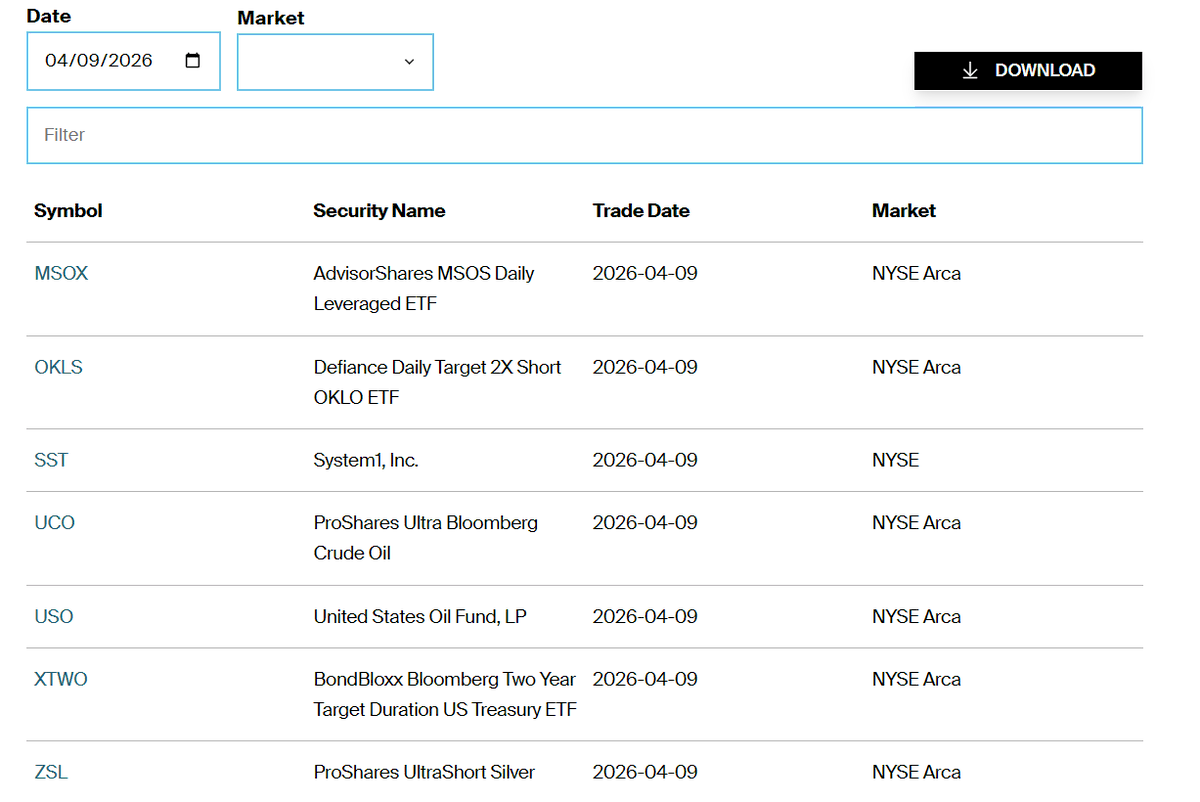Open the OKLS symbol link

(x=58, y=367)
